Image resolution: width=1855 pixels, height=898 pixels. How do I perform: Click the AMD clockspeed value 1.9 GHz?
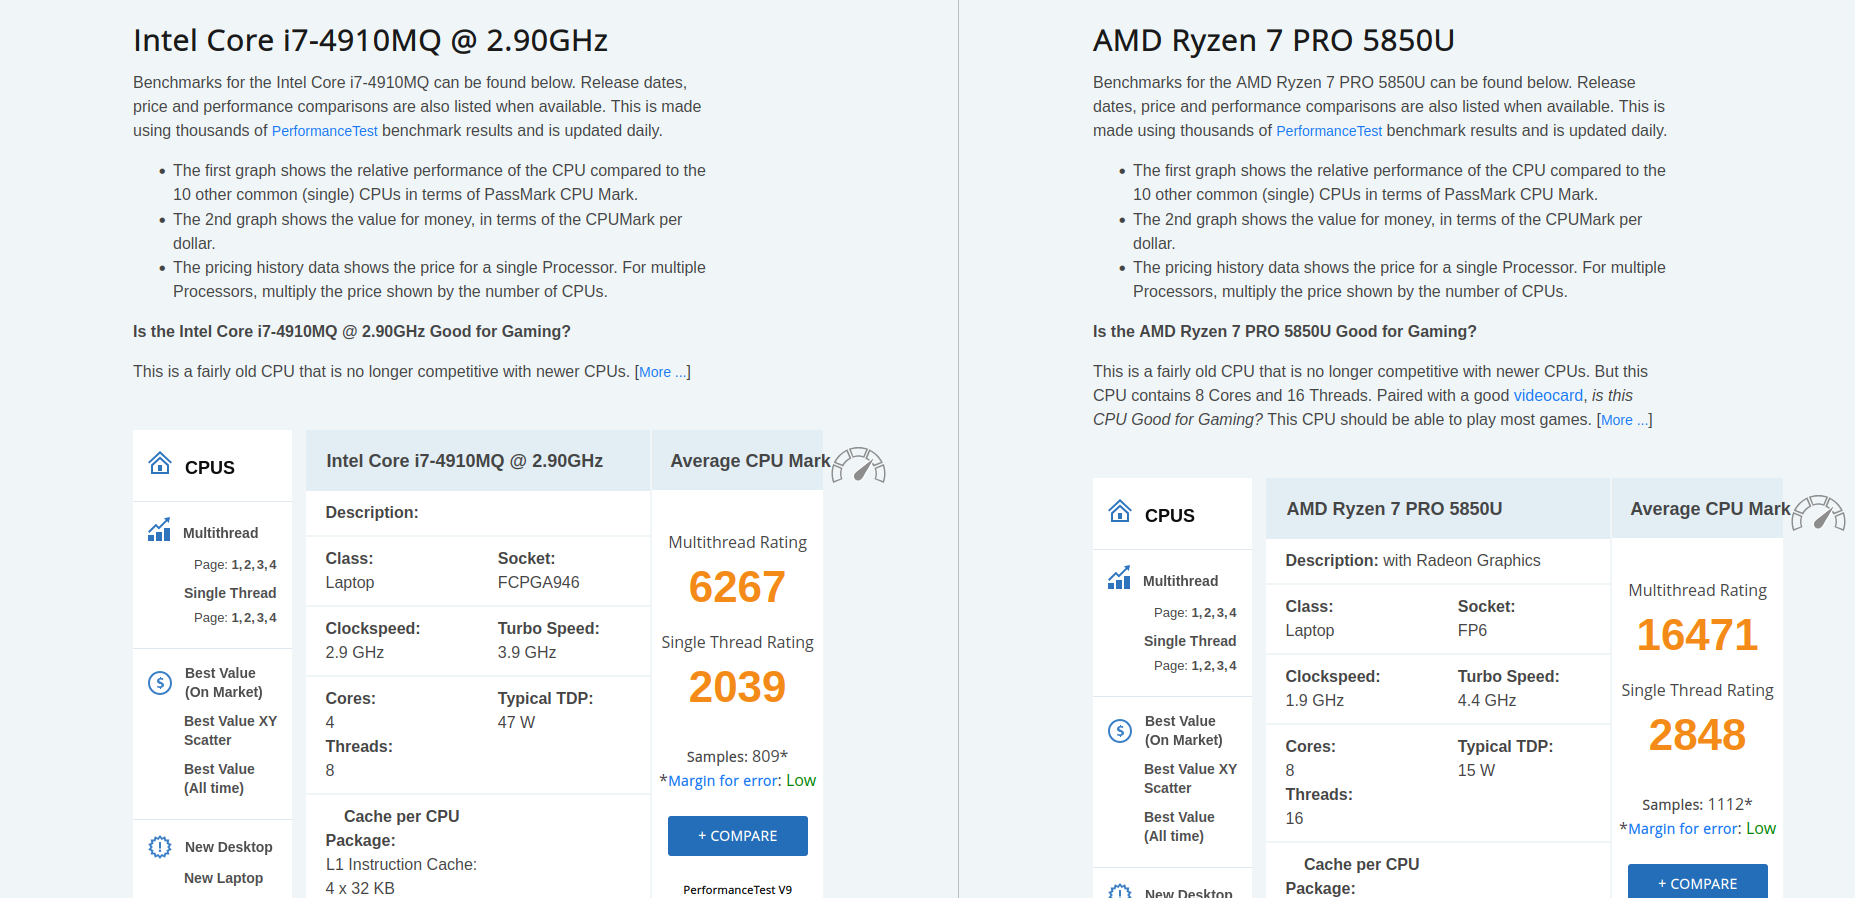point(1314,701)
